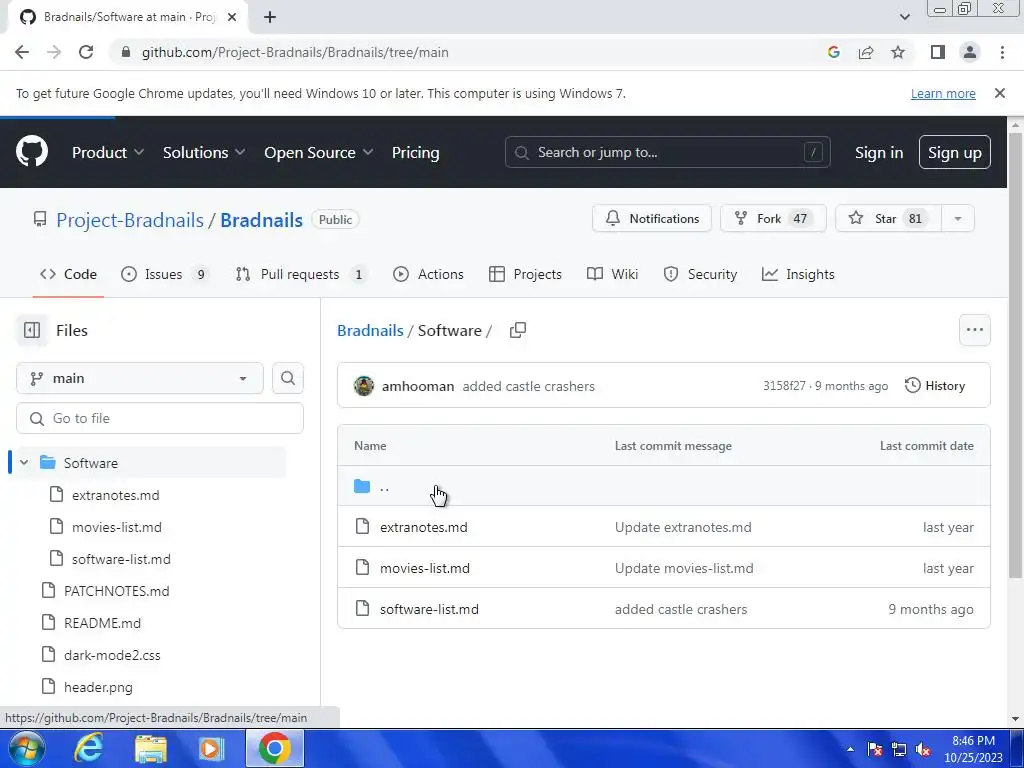Open the Chrome tab search dropdown
This screenshot has width=1024, height=768.
904,17
